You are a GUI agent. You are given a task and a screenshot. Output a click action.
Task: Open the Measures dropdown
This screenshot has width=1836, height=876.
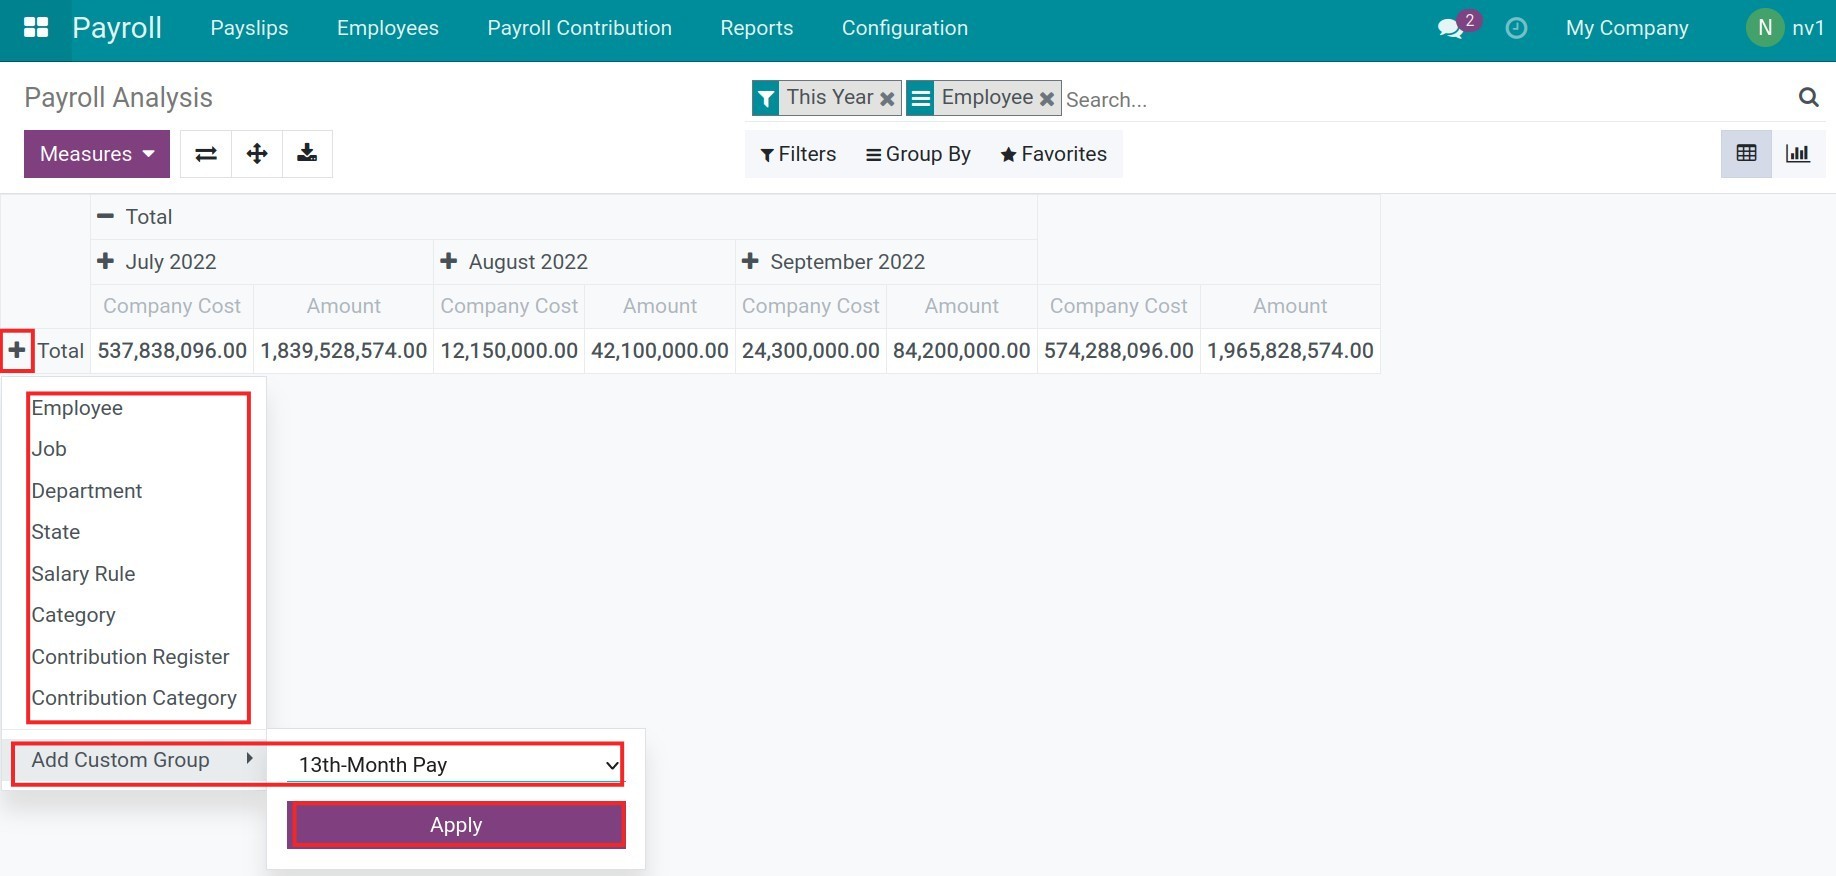[x=97, y=154]
